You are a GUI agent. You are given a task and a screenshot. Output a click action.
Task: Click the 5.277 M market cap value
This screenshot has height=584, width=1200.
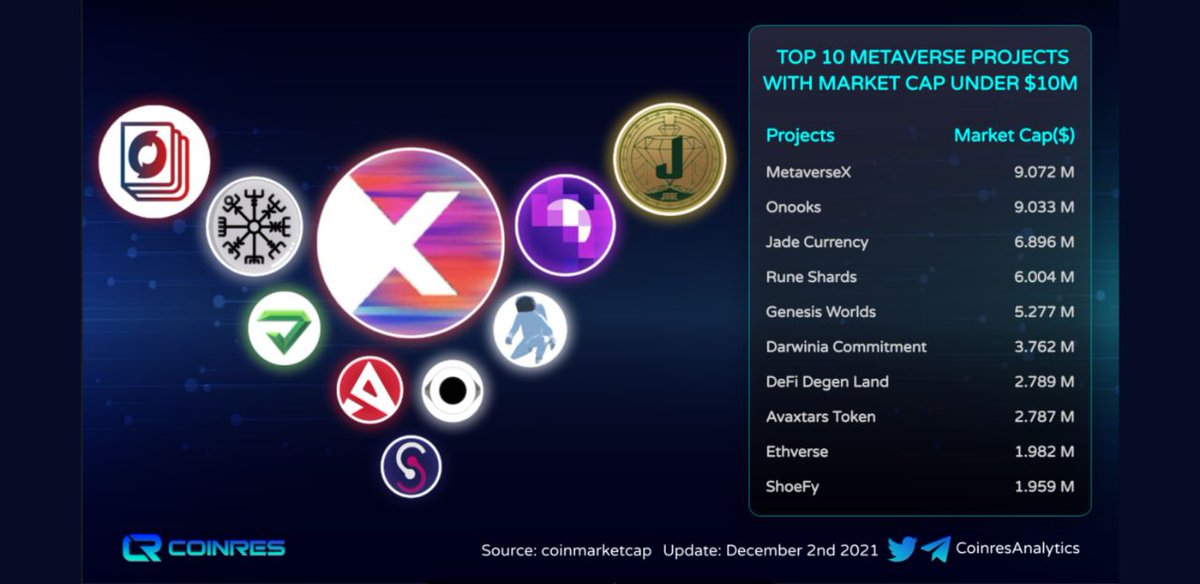[1042, 312]
